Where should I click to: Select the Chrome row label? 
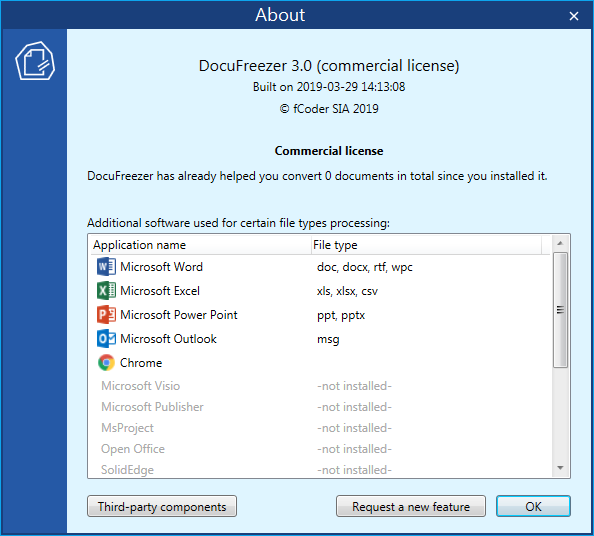tap(141, 363)
